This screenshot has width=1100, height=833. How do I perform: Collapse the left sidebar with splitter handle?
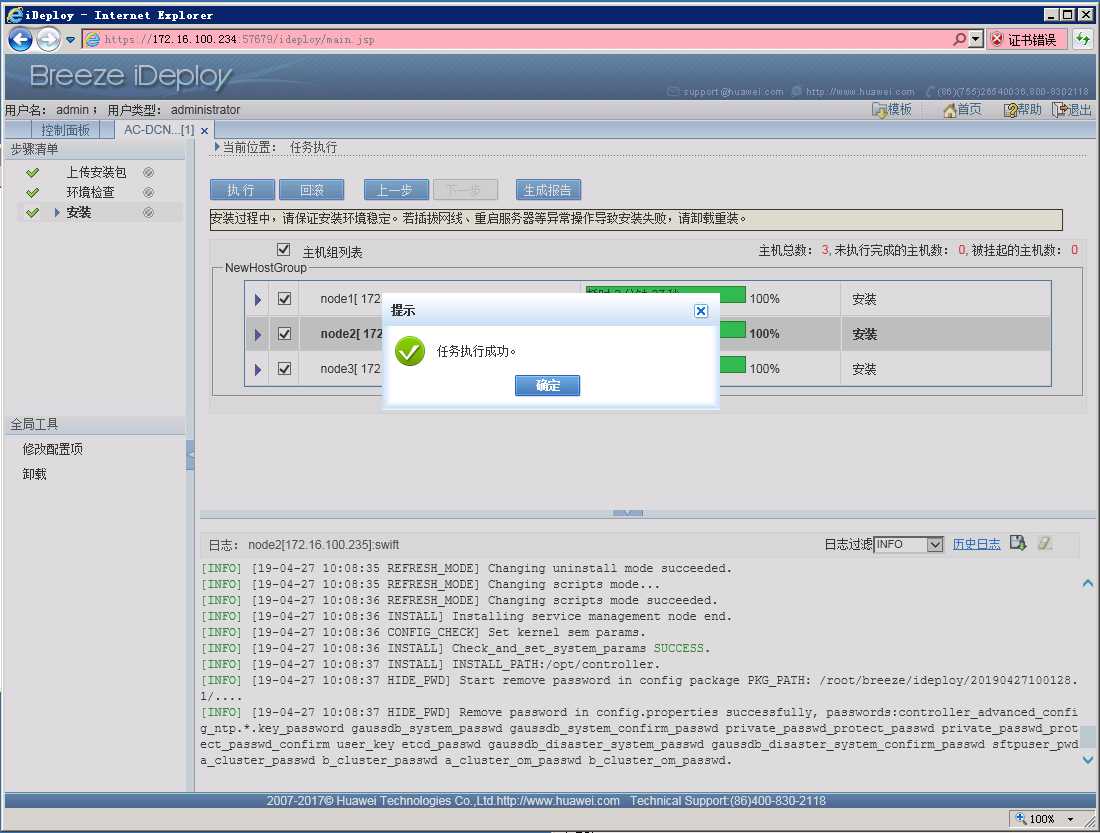click(x=190, y=455)
